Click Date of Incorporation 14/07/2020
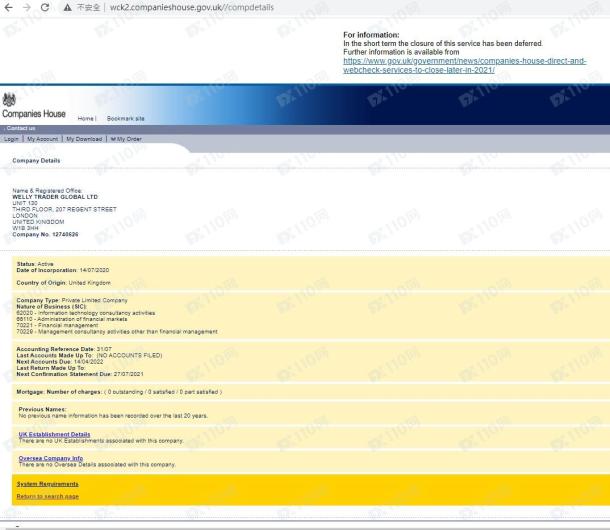 point(63,270)
